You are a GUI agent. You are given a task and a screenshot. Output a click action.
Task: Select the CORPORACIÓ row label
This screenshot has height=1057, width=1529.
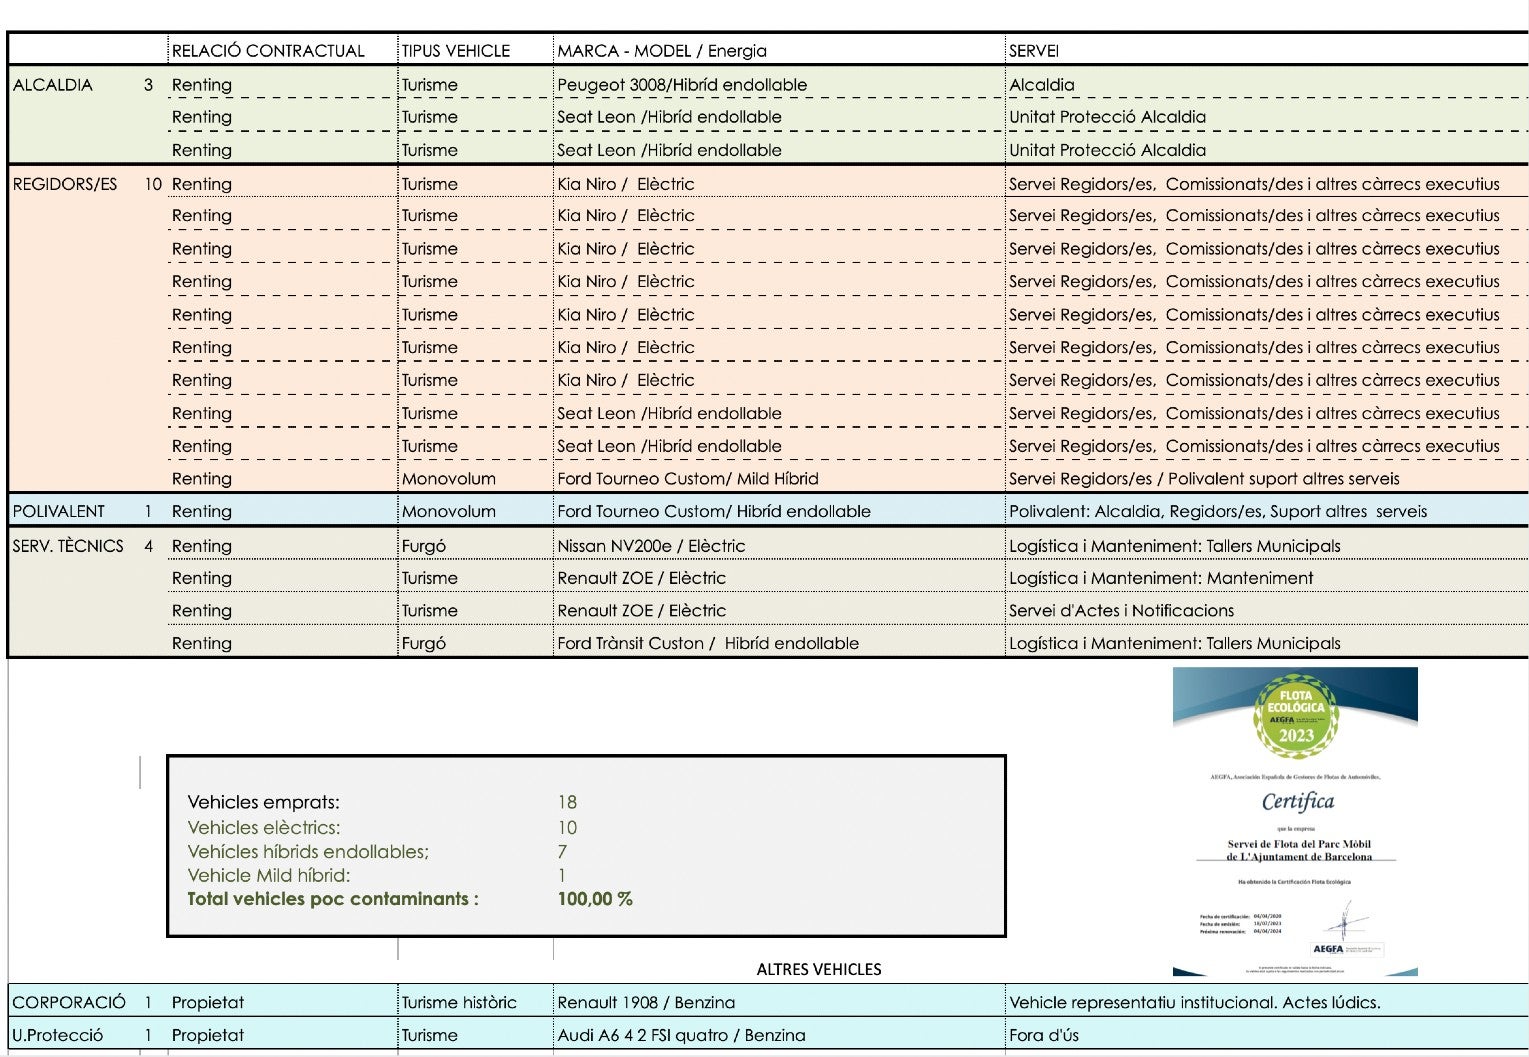pyautogui.click(x=69, y=1002)
